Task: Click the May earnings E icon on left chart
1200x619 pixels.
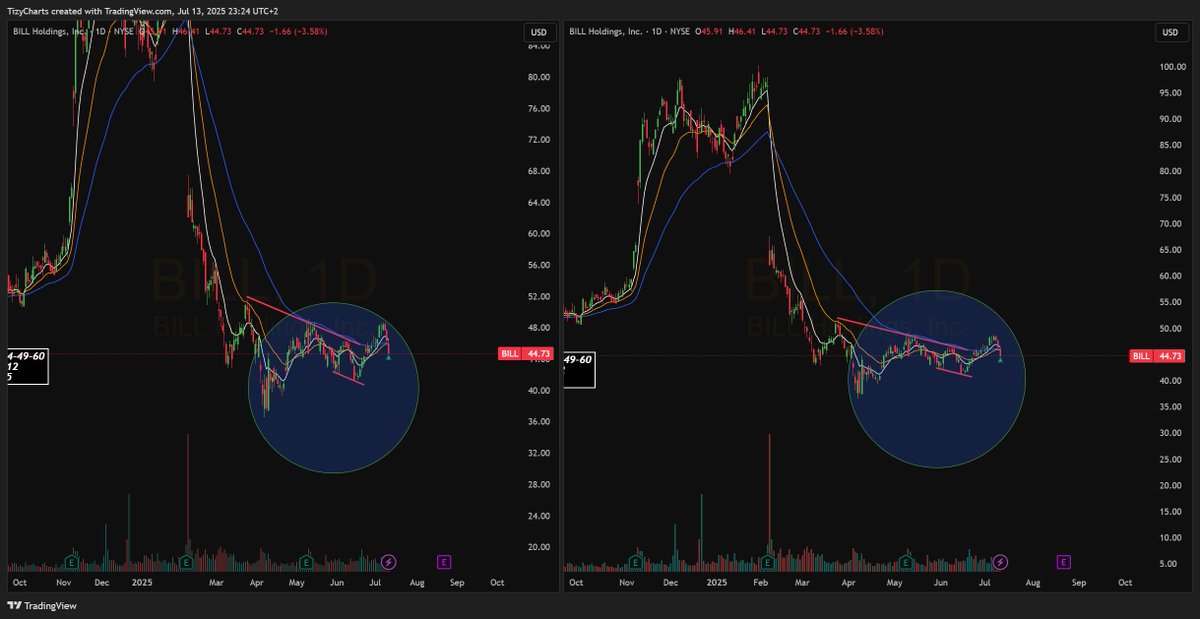Action: click(305, 562)
